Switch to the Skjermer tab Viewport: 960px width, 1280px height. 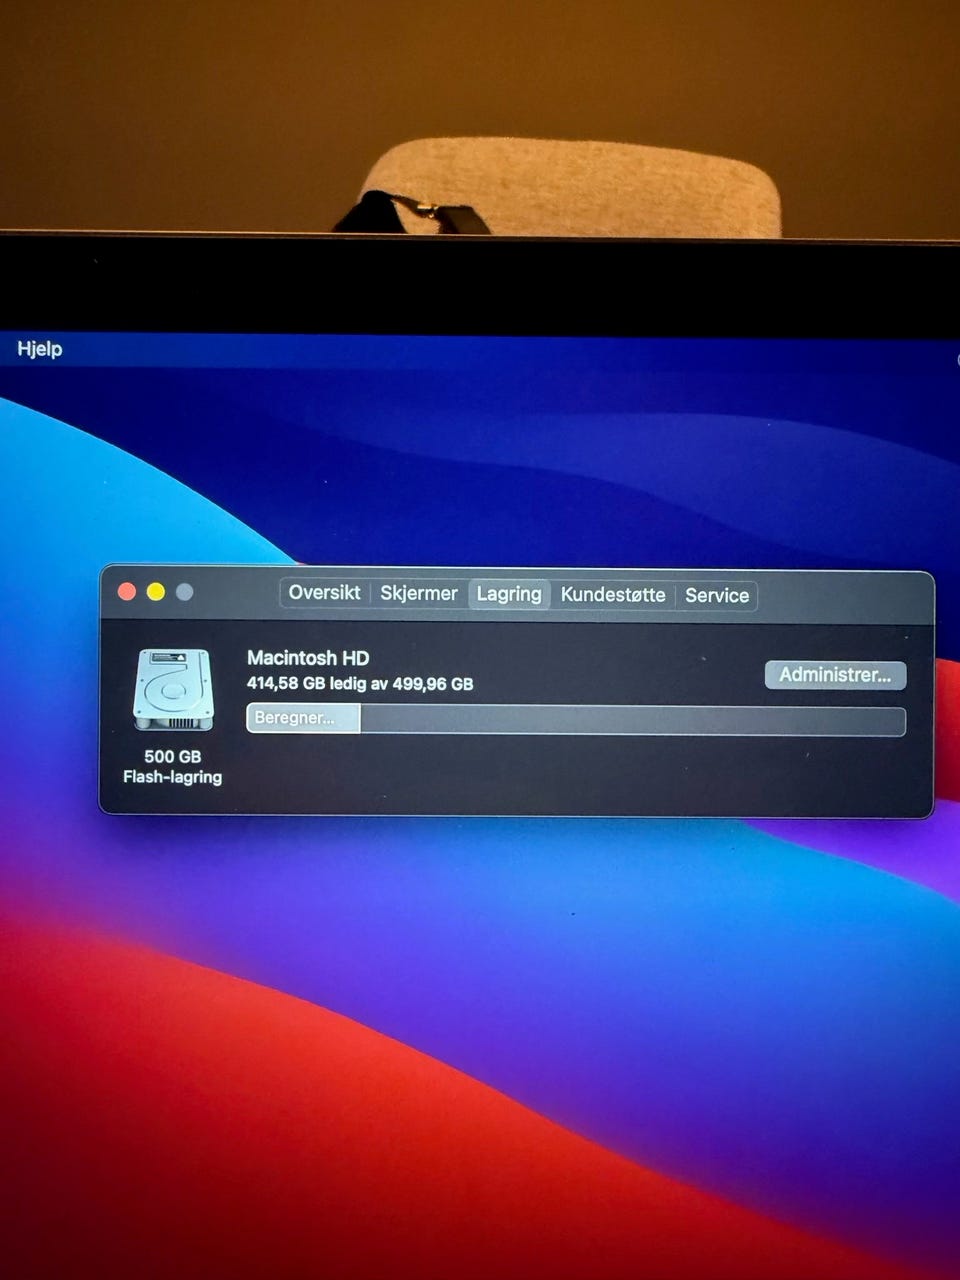click(x=419, y=594)
